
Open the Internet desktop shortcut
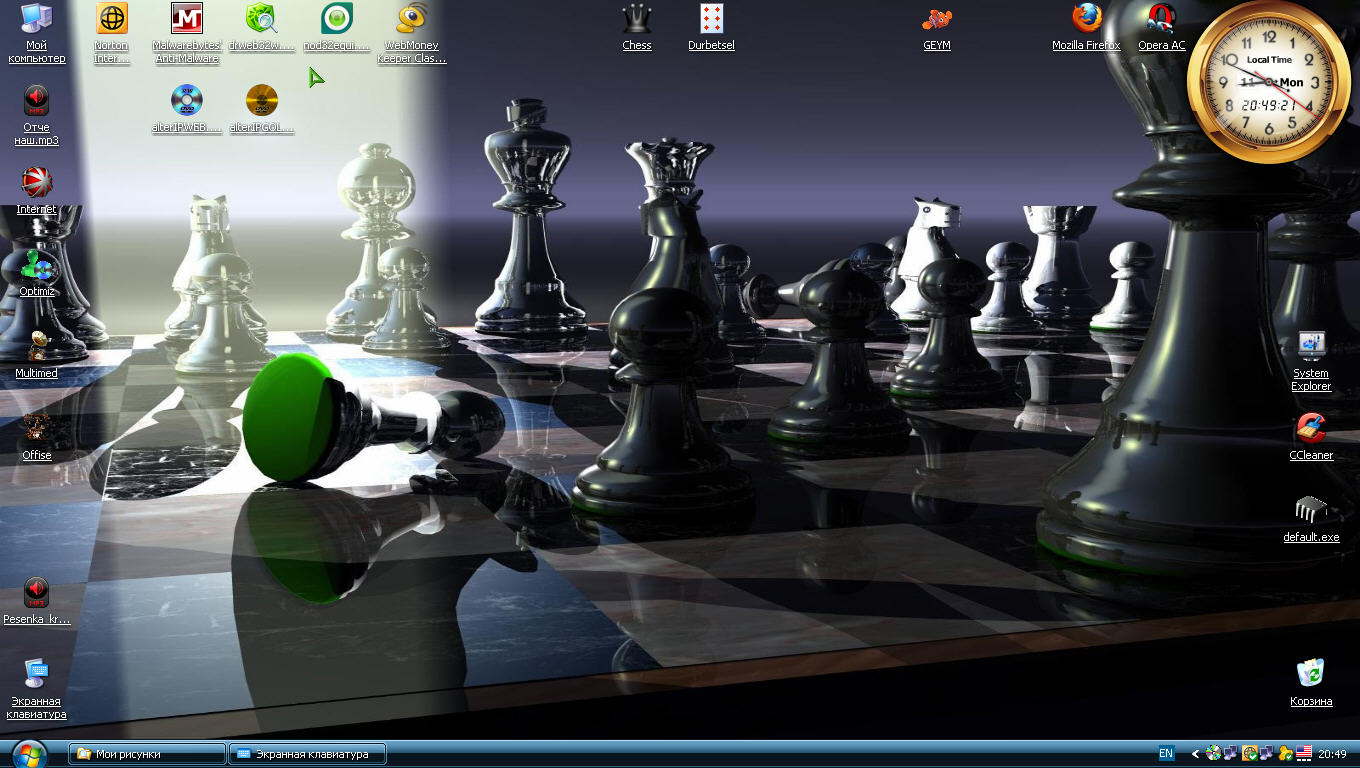[37, 192]
